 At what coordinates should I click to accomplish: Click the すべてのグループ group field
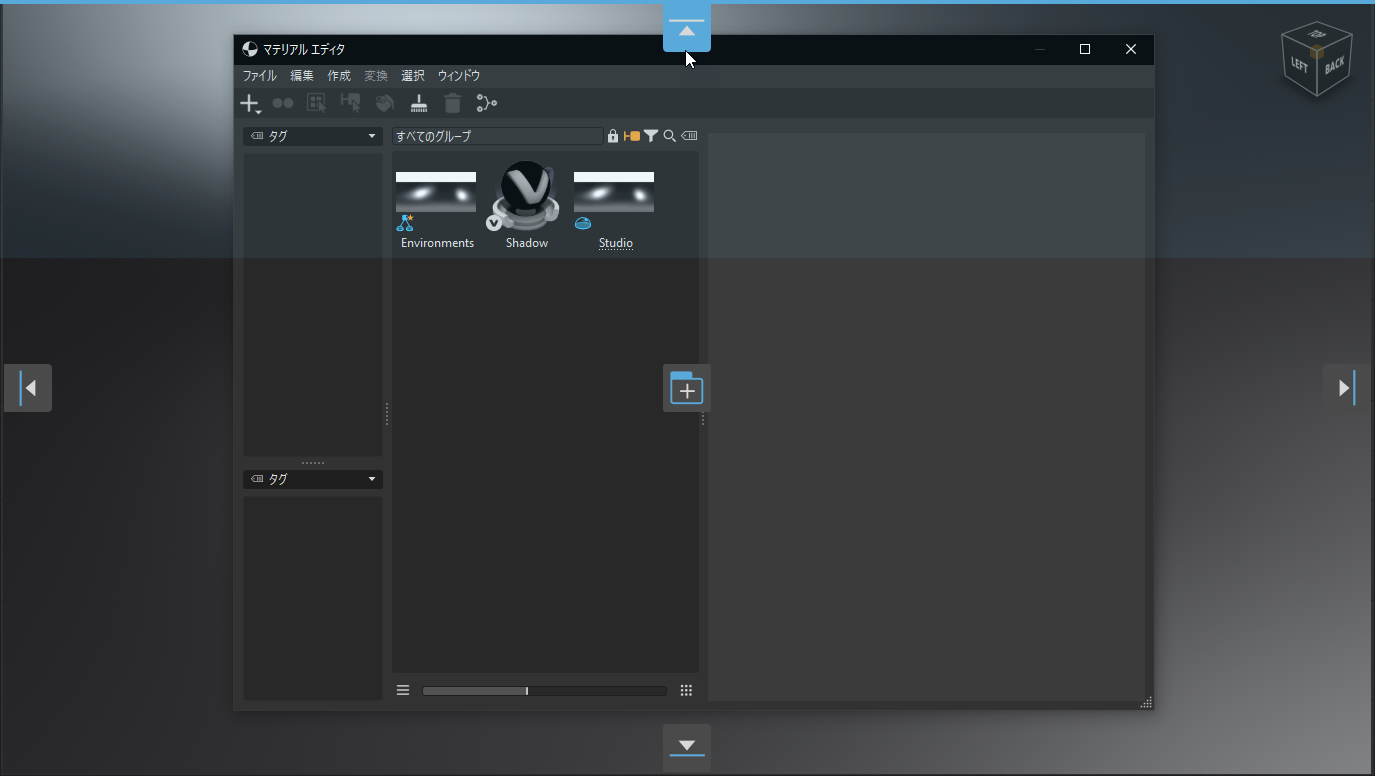(498, 136)
